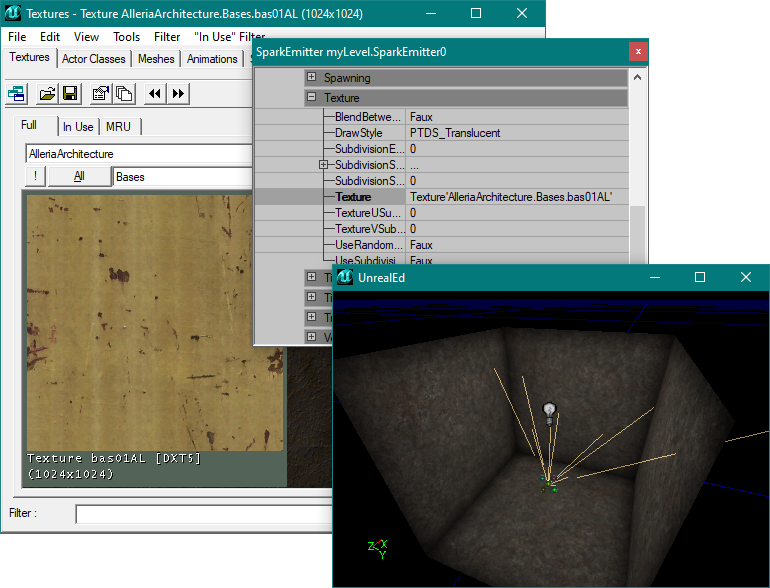Go to previous group with rewind arrows

click(x=155, y=93)
